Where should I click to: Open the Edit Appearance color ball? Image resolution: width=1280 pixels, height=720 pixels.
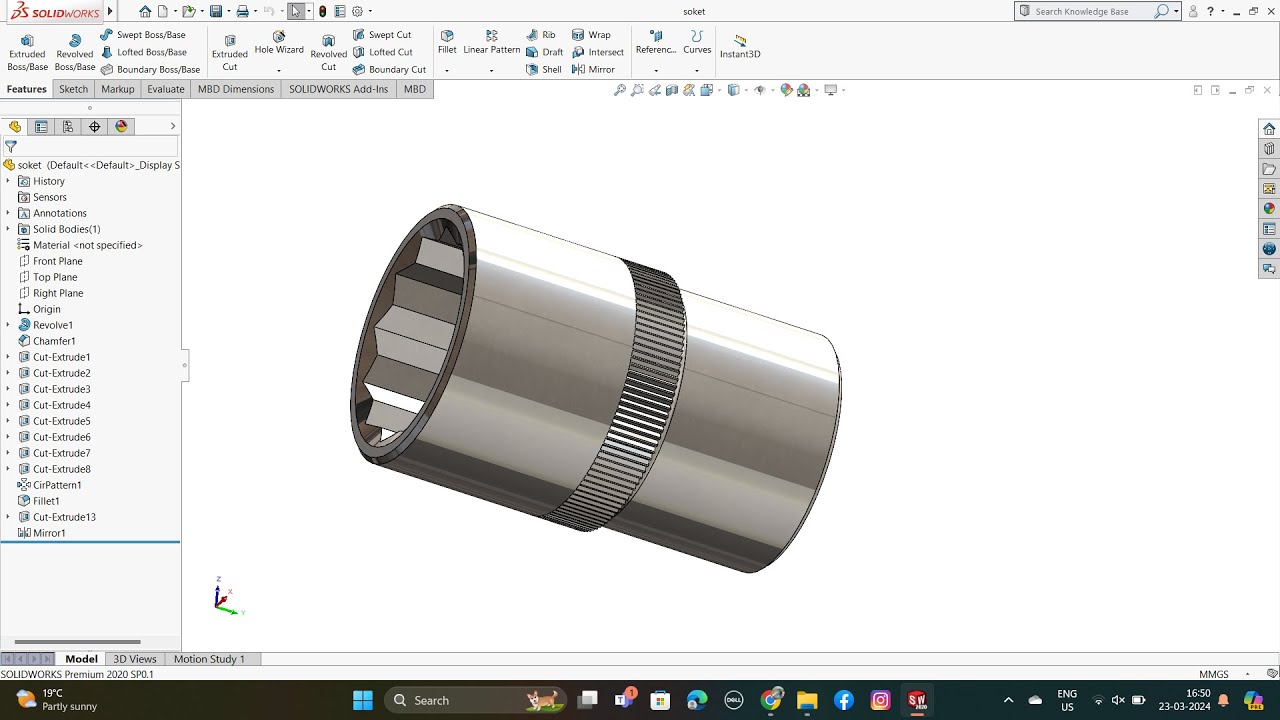pos(786,90)
